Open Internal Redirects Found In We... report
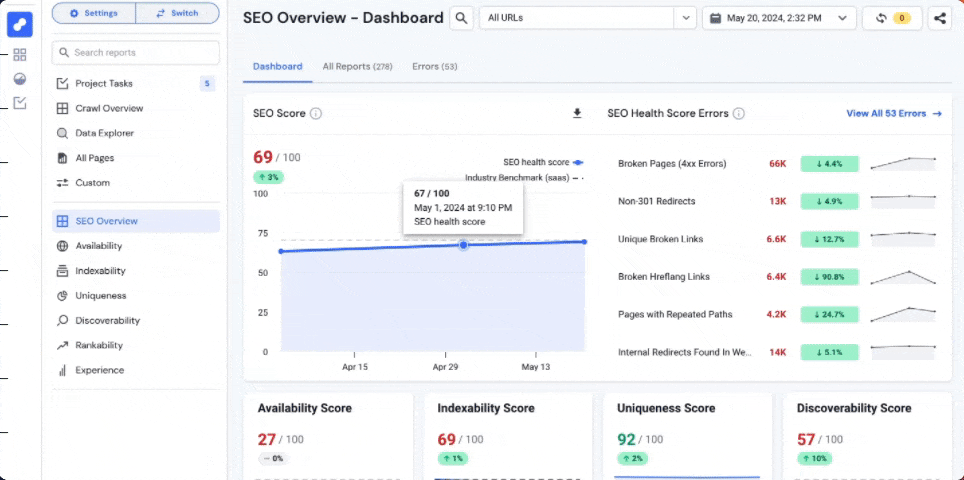The height and width of the screenshot is (480, 964). 685,352
